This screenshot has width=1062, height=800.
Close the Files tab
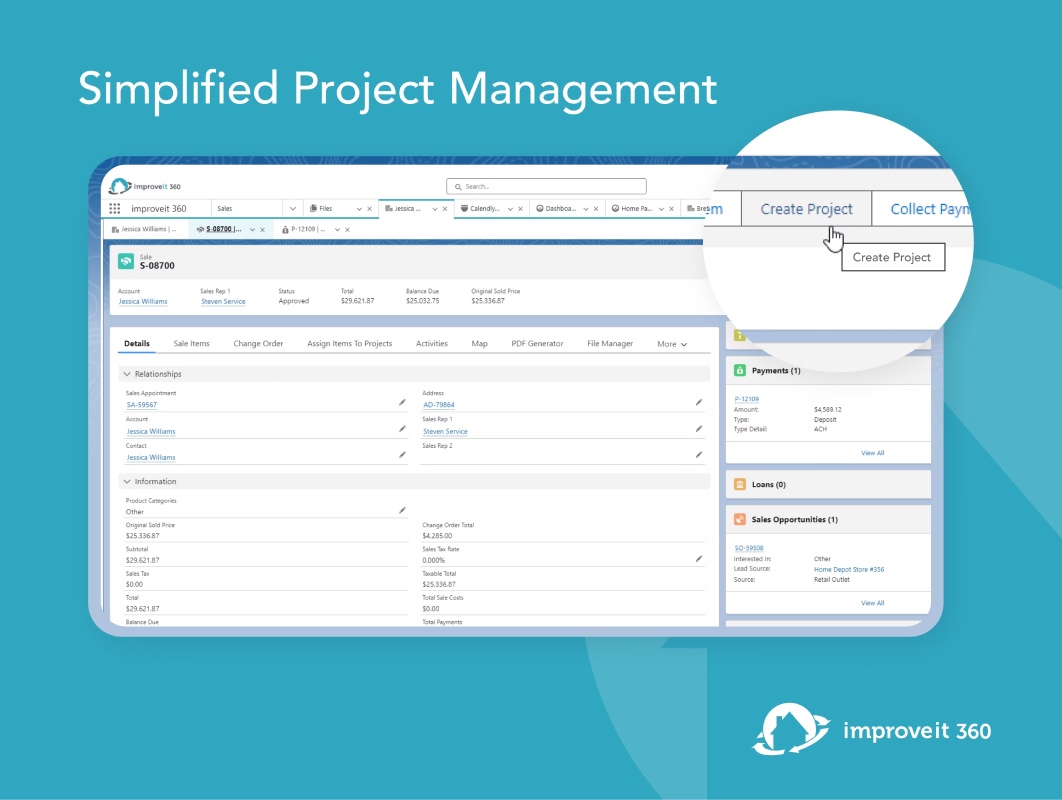point(369,209)
